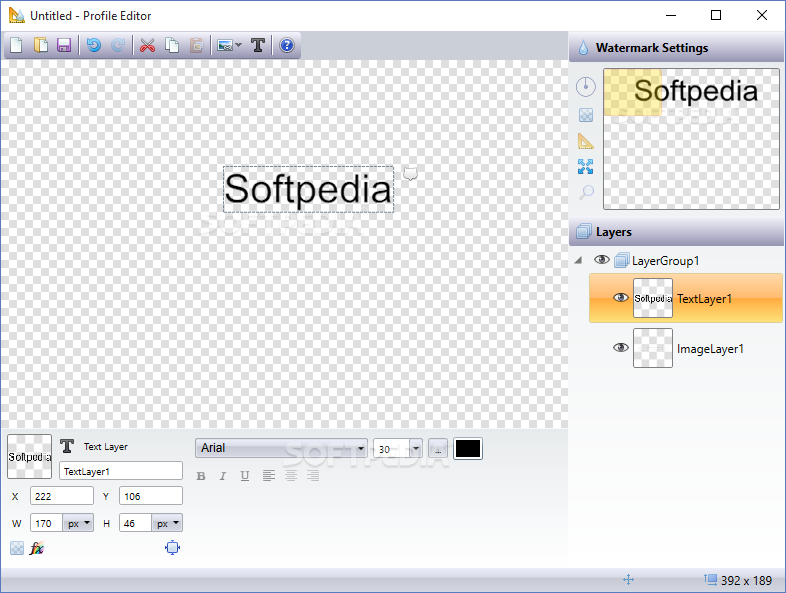Click the TextLayer1 name field
Image resolution: width=786 pixels, height=593 pixels.
[x=121, y=471]
